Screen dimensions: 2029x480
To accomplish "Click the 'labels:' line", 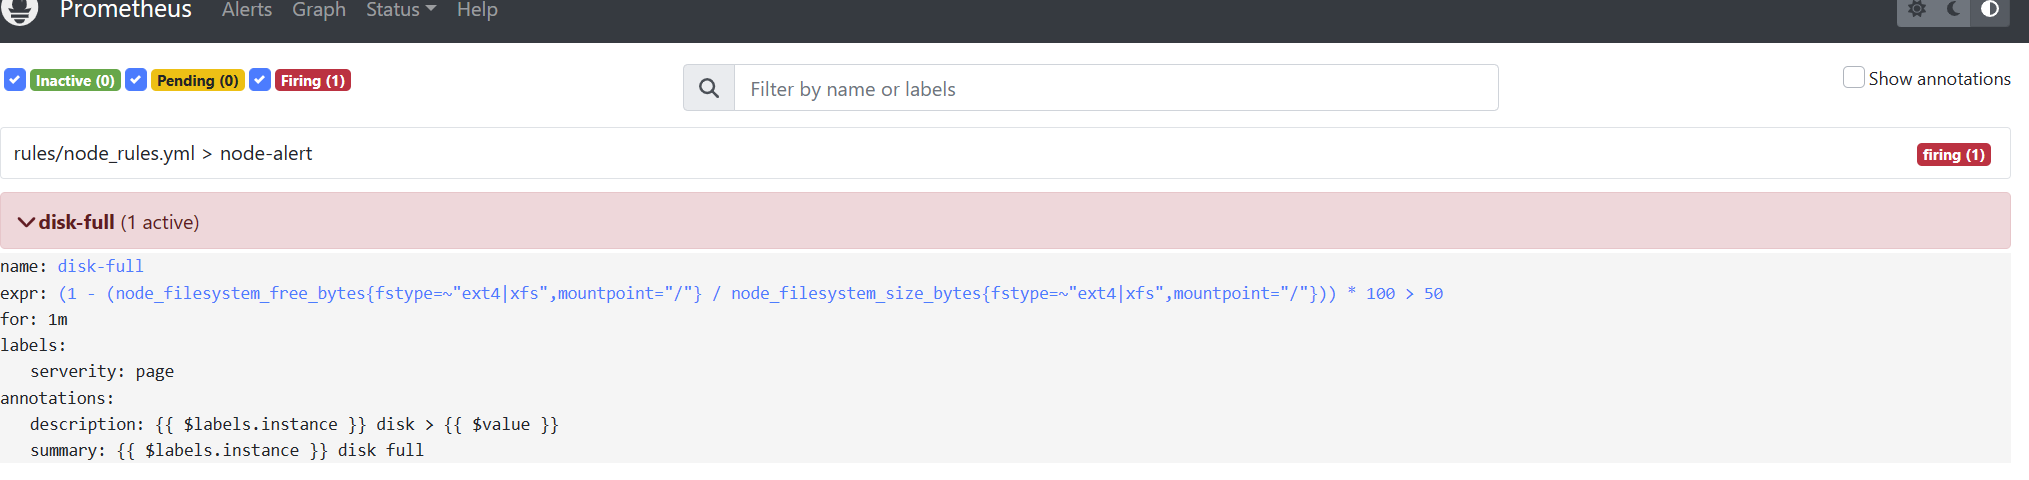I will [33, 345].
